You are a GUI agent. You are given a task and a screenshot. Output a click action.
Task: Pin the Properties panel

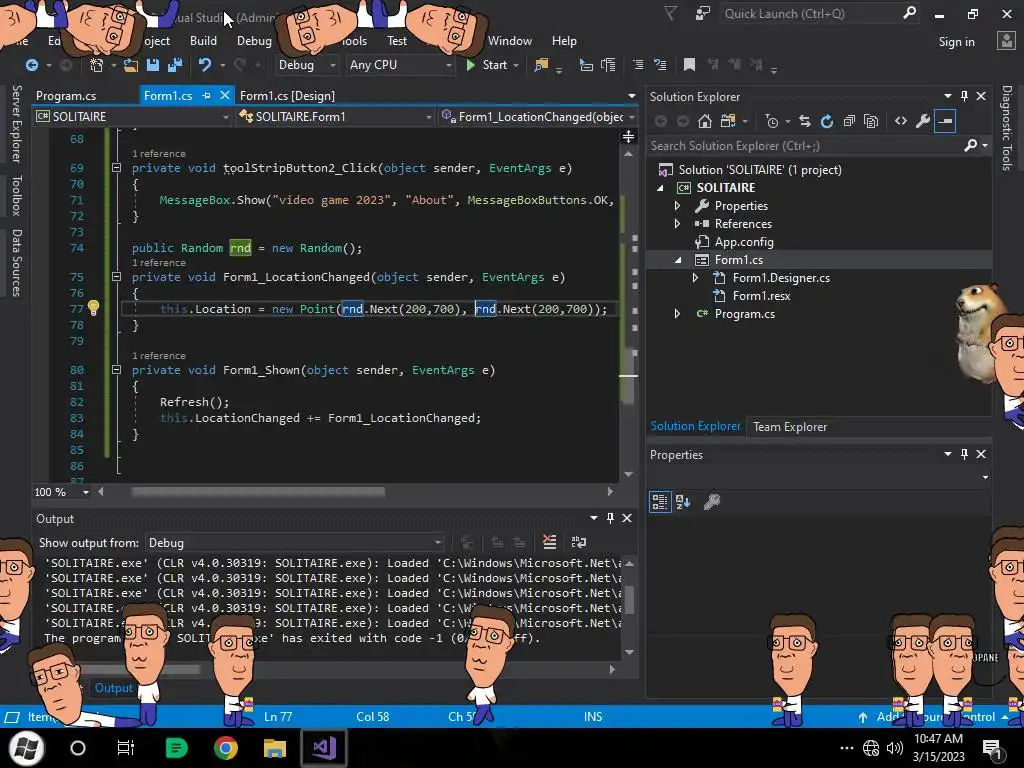[x=965, y=454]
